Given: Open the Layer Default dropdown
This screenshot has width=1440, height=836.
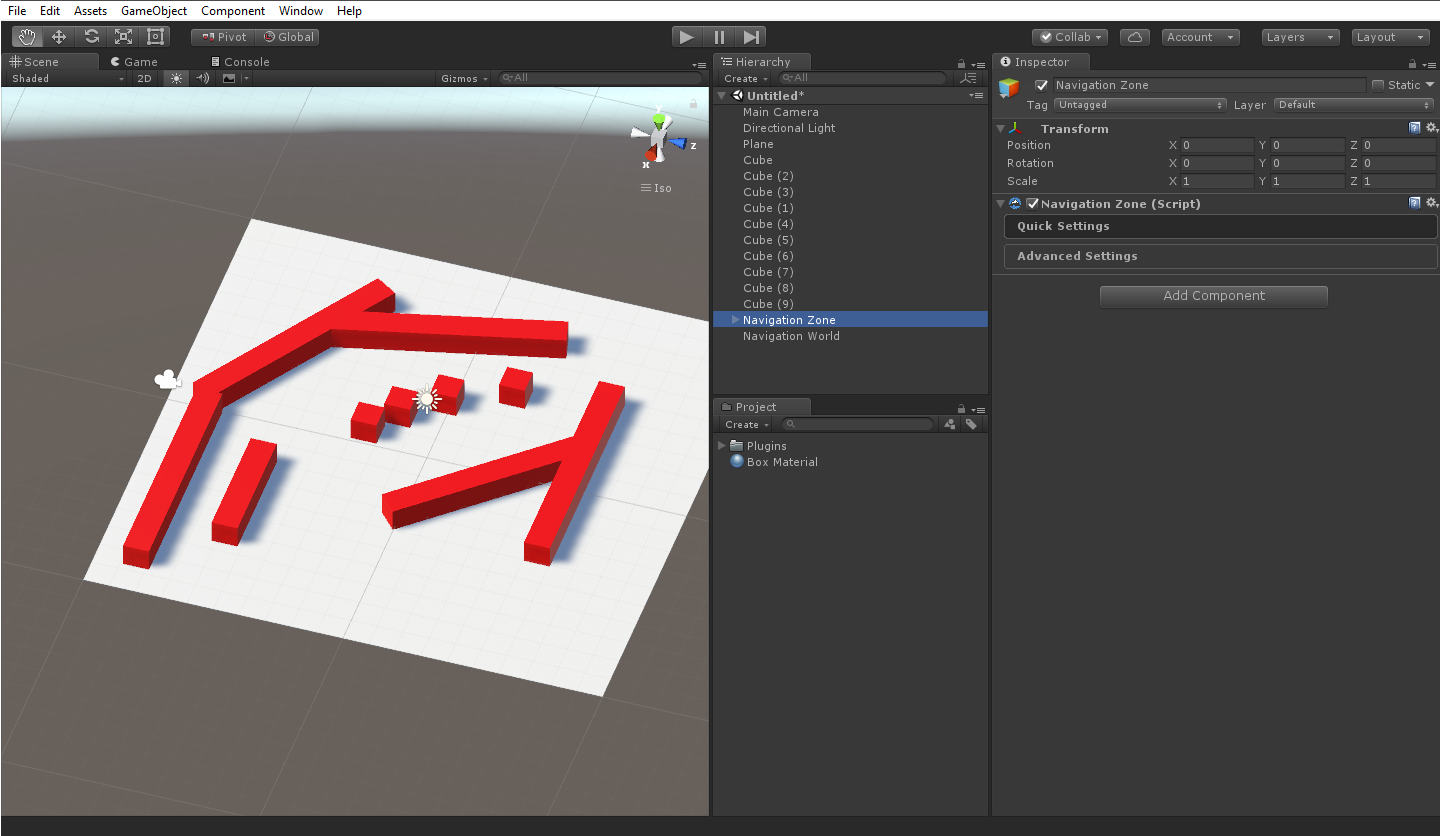Looking at the screenshot, I should 1355,104.
